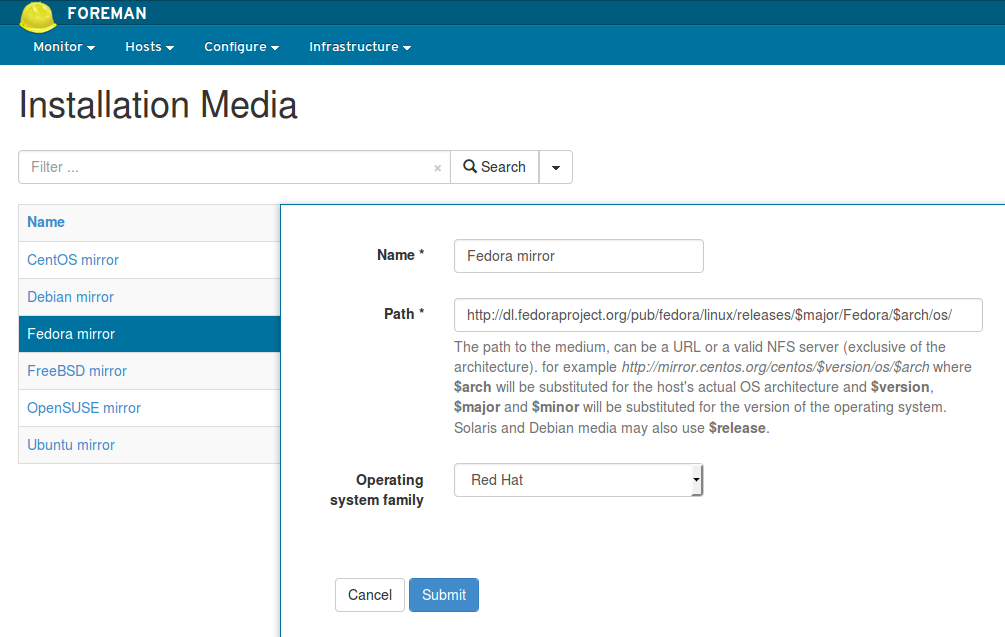The width and height of the screenshot is (1005, 637).
Task: Open the Debian mirror entry
Action: pos(71,297)
